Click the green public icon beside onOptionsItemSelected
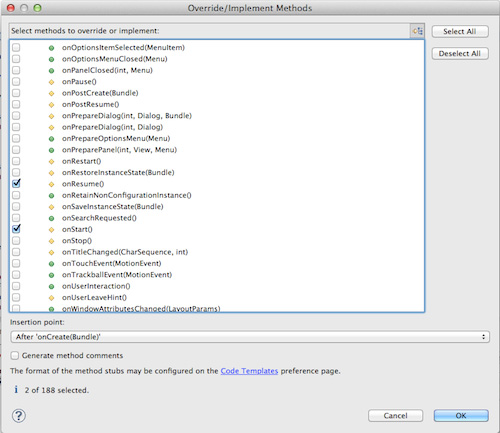The image size is (500, 433). (x=51, y=48)
